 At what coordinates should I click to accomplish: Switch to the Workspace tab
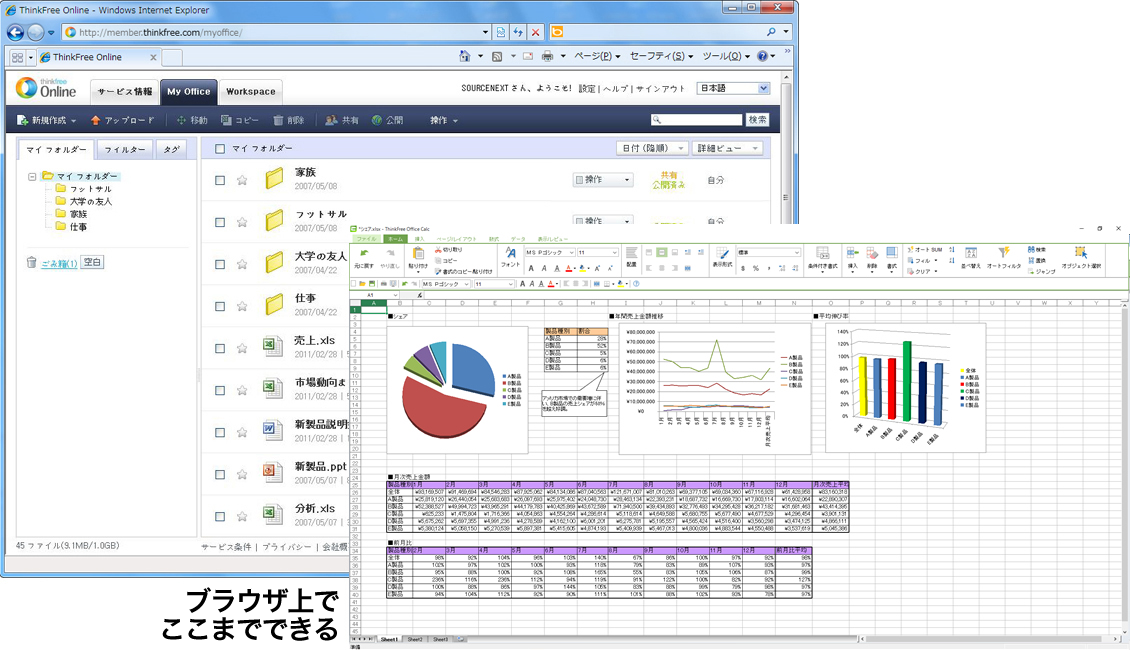point(250,92)
